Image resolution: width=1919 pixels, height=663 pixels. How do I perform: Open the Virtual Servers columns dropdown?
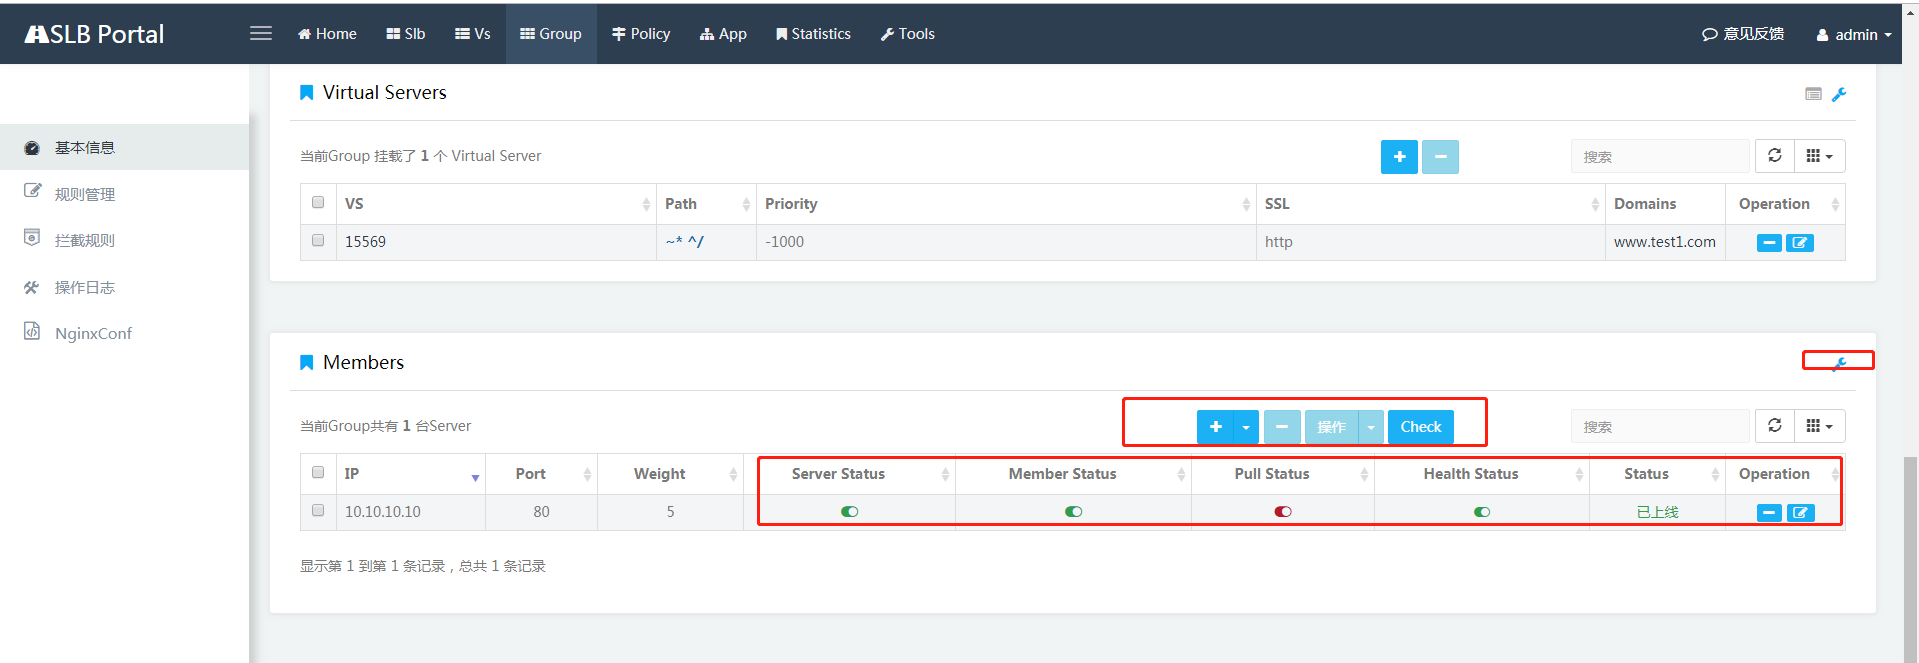click(1819, 156)
